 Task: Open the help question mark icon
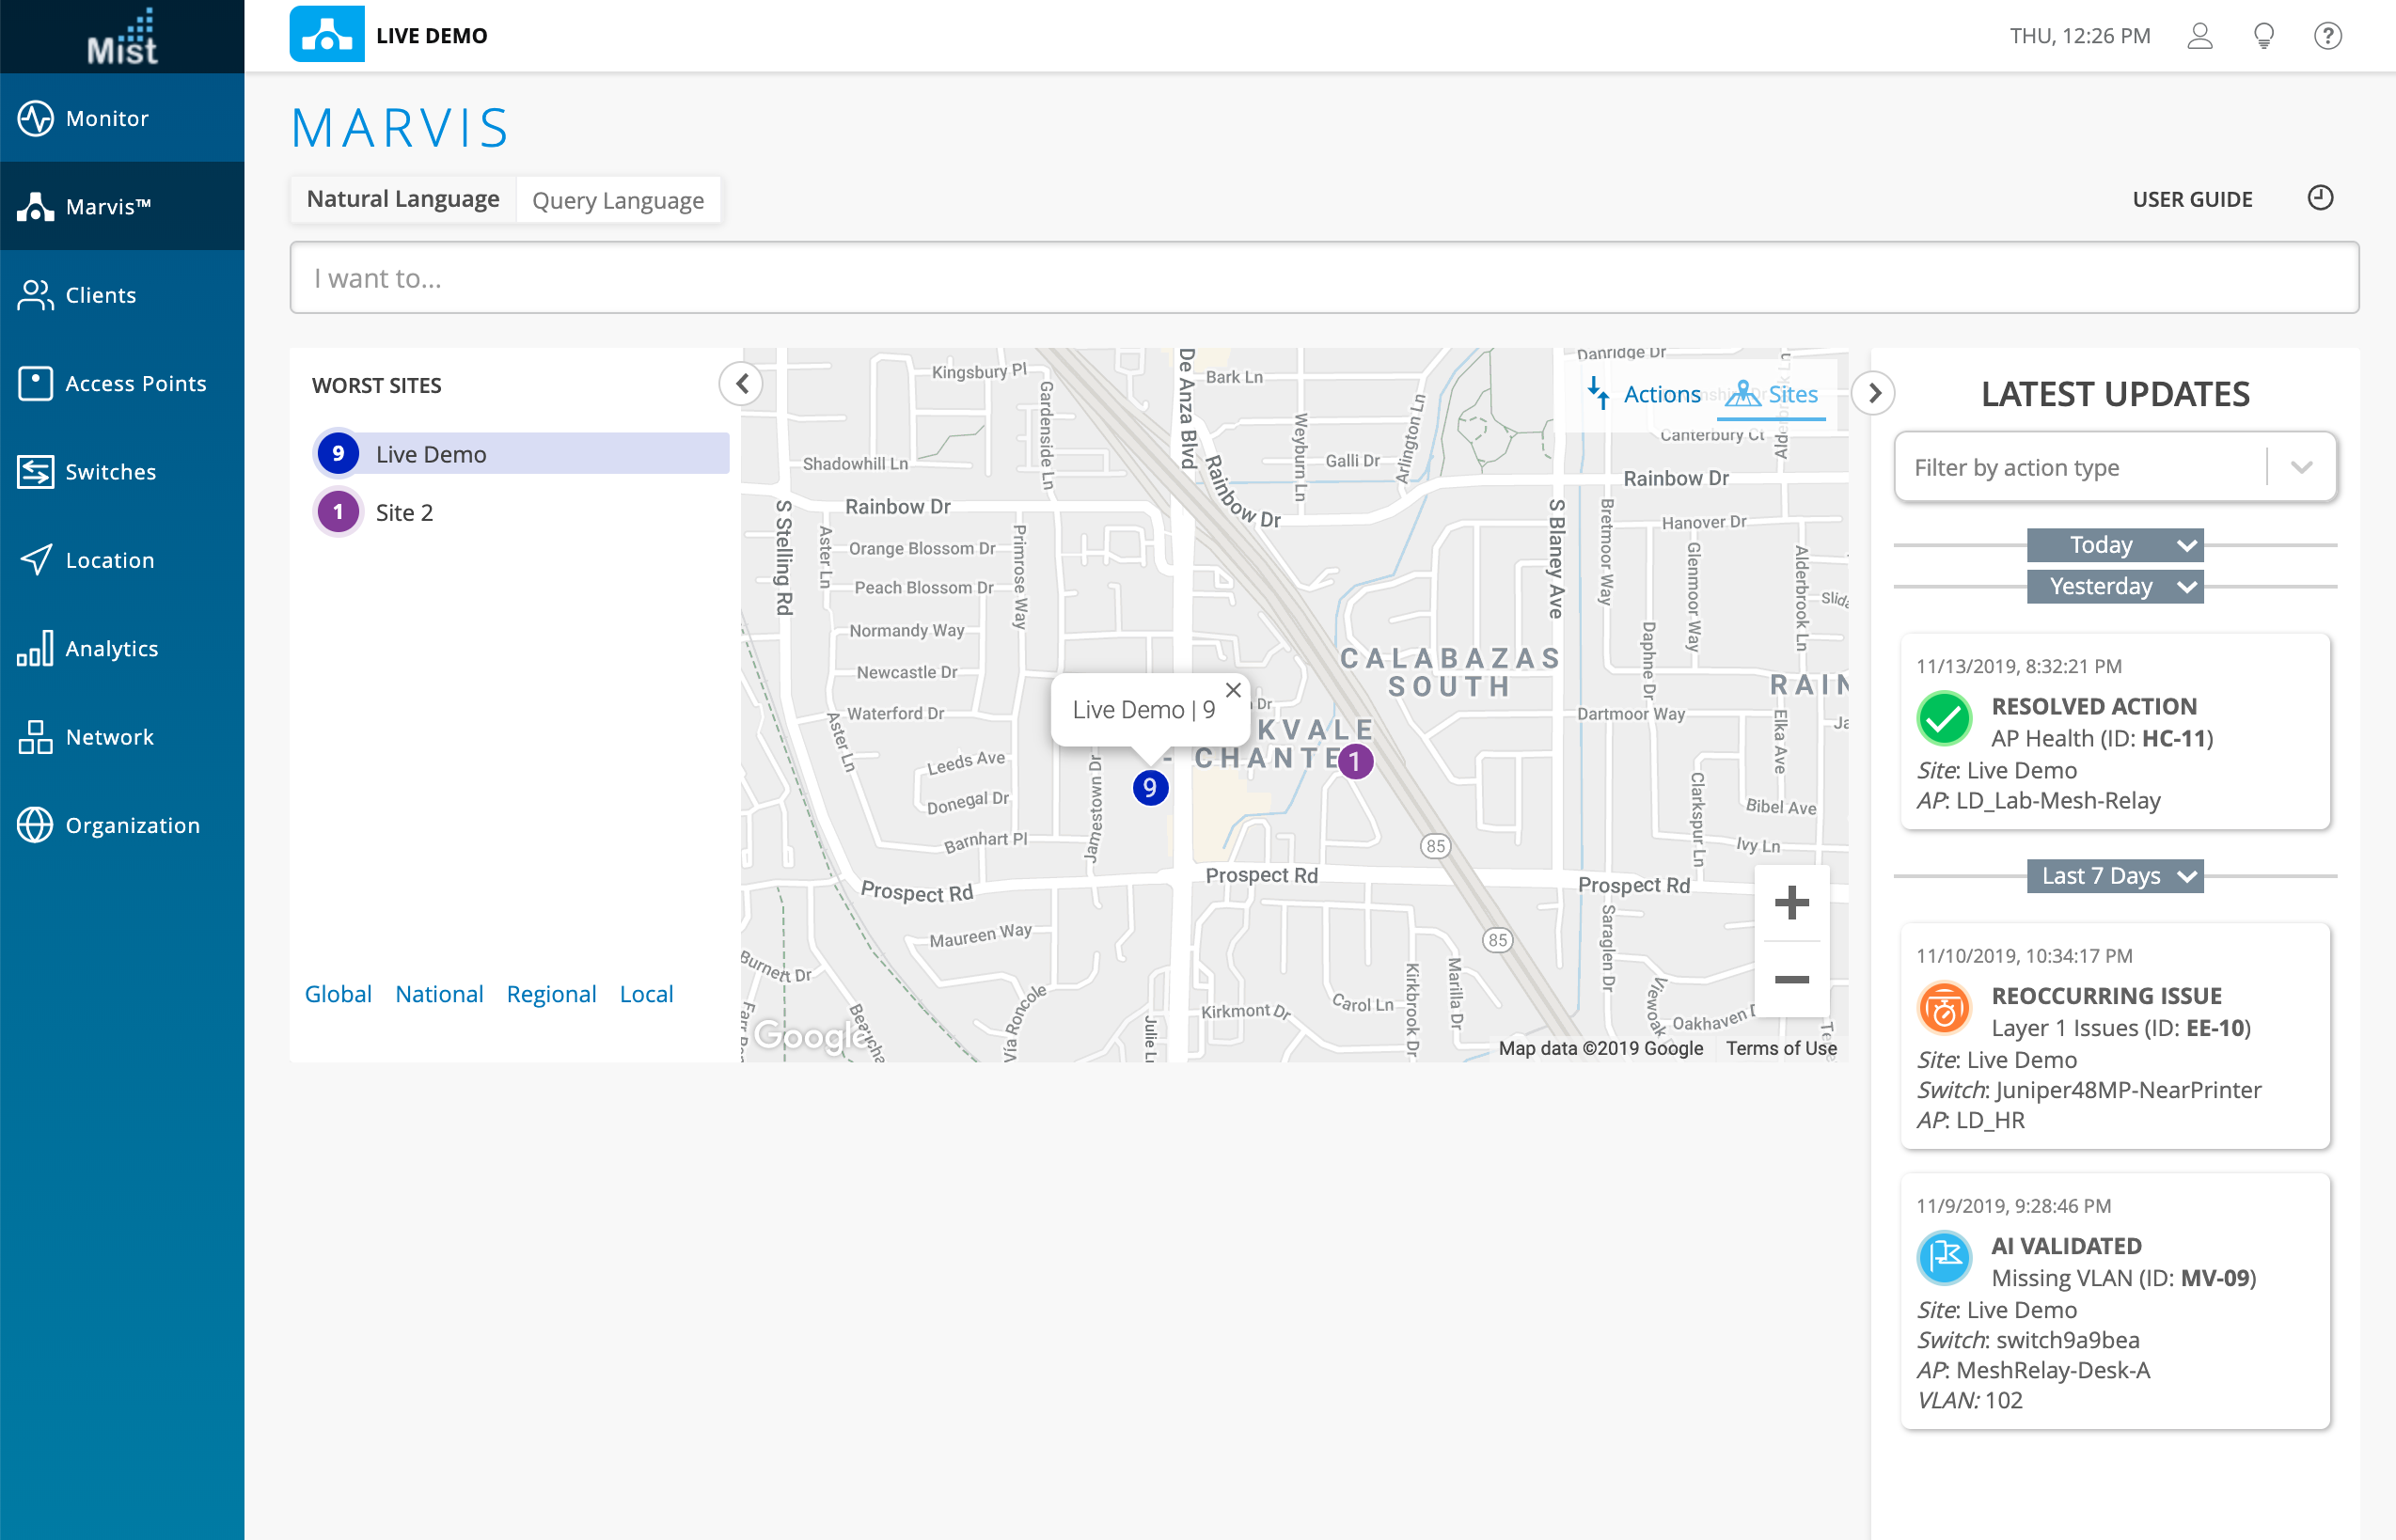[x=2328, y=36]
